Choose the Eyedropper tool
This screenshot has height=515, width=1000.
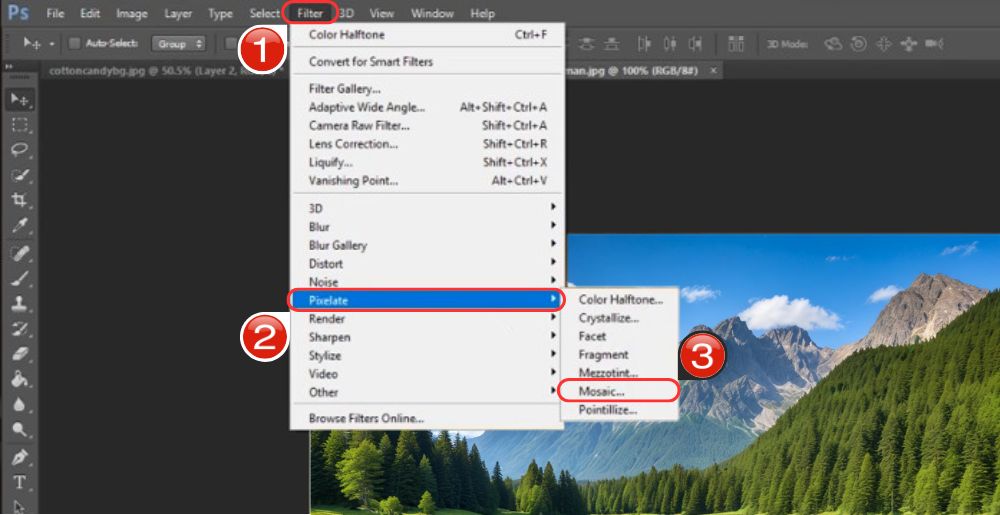pyautogui.click(x=19, y=225)
